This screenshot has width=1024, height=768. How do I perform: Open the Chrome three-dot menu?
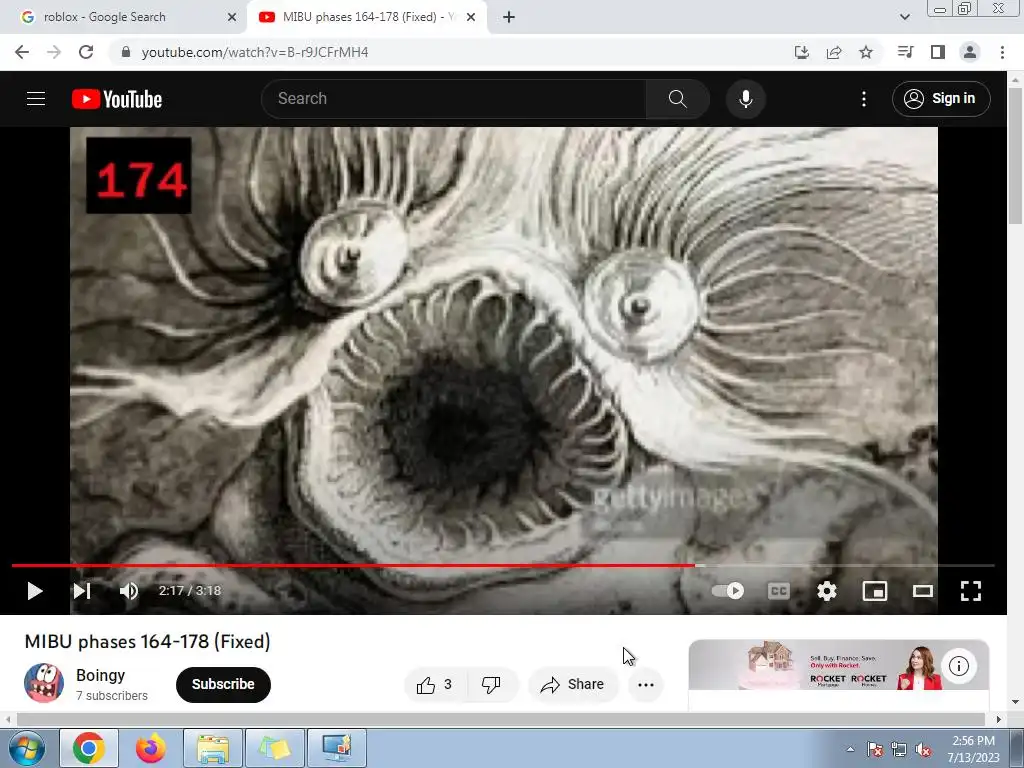[1002, 52]
